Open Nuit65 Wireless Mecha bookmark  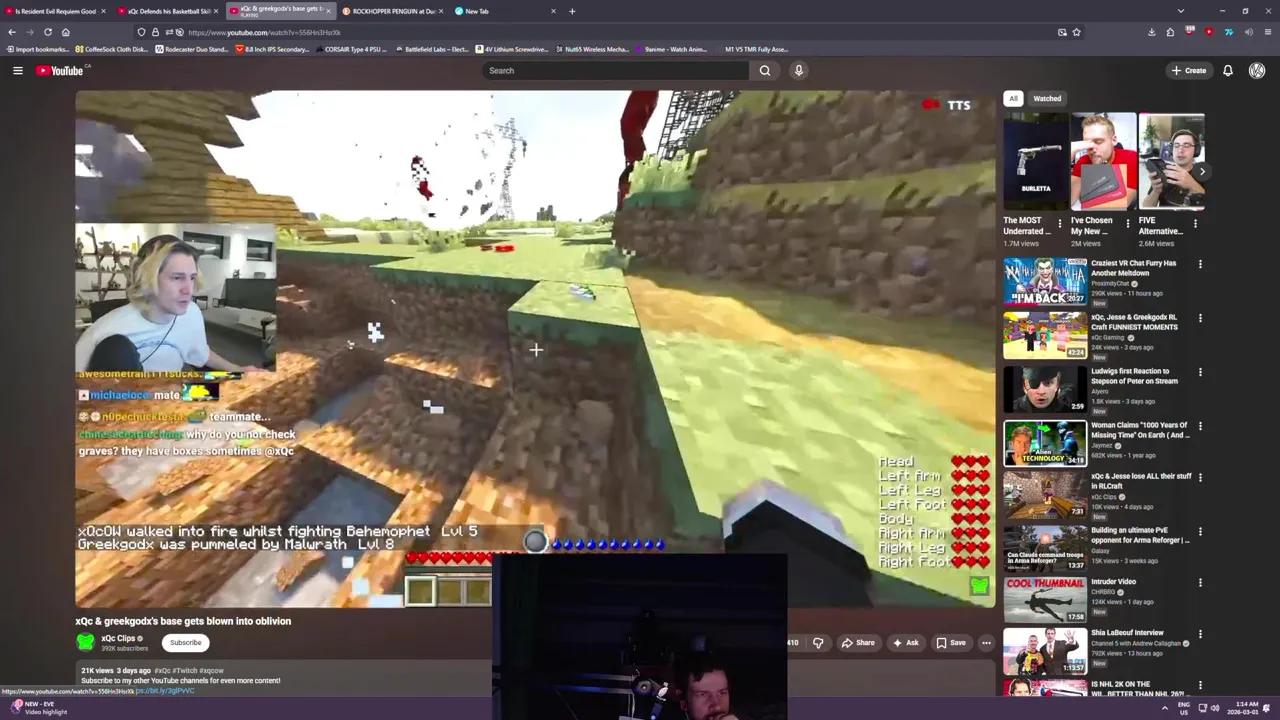[x=592, y=49]
